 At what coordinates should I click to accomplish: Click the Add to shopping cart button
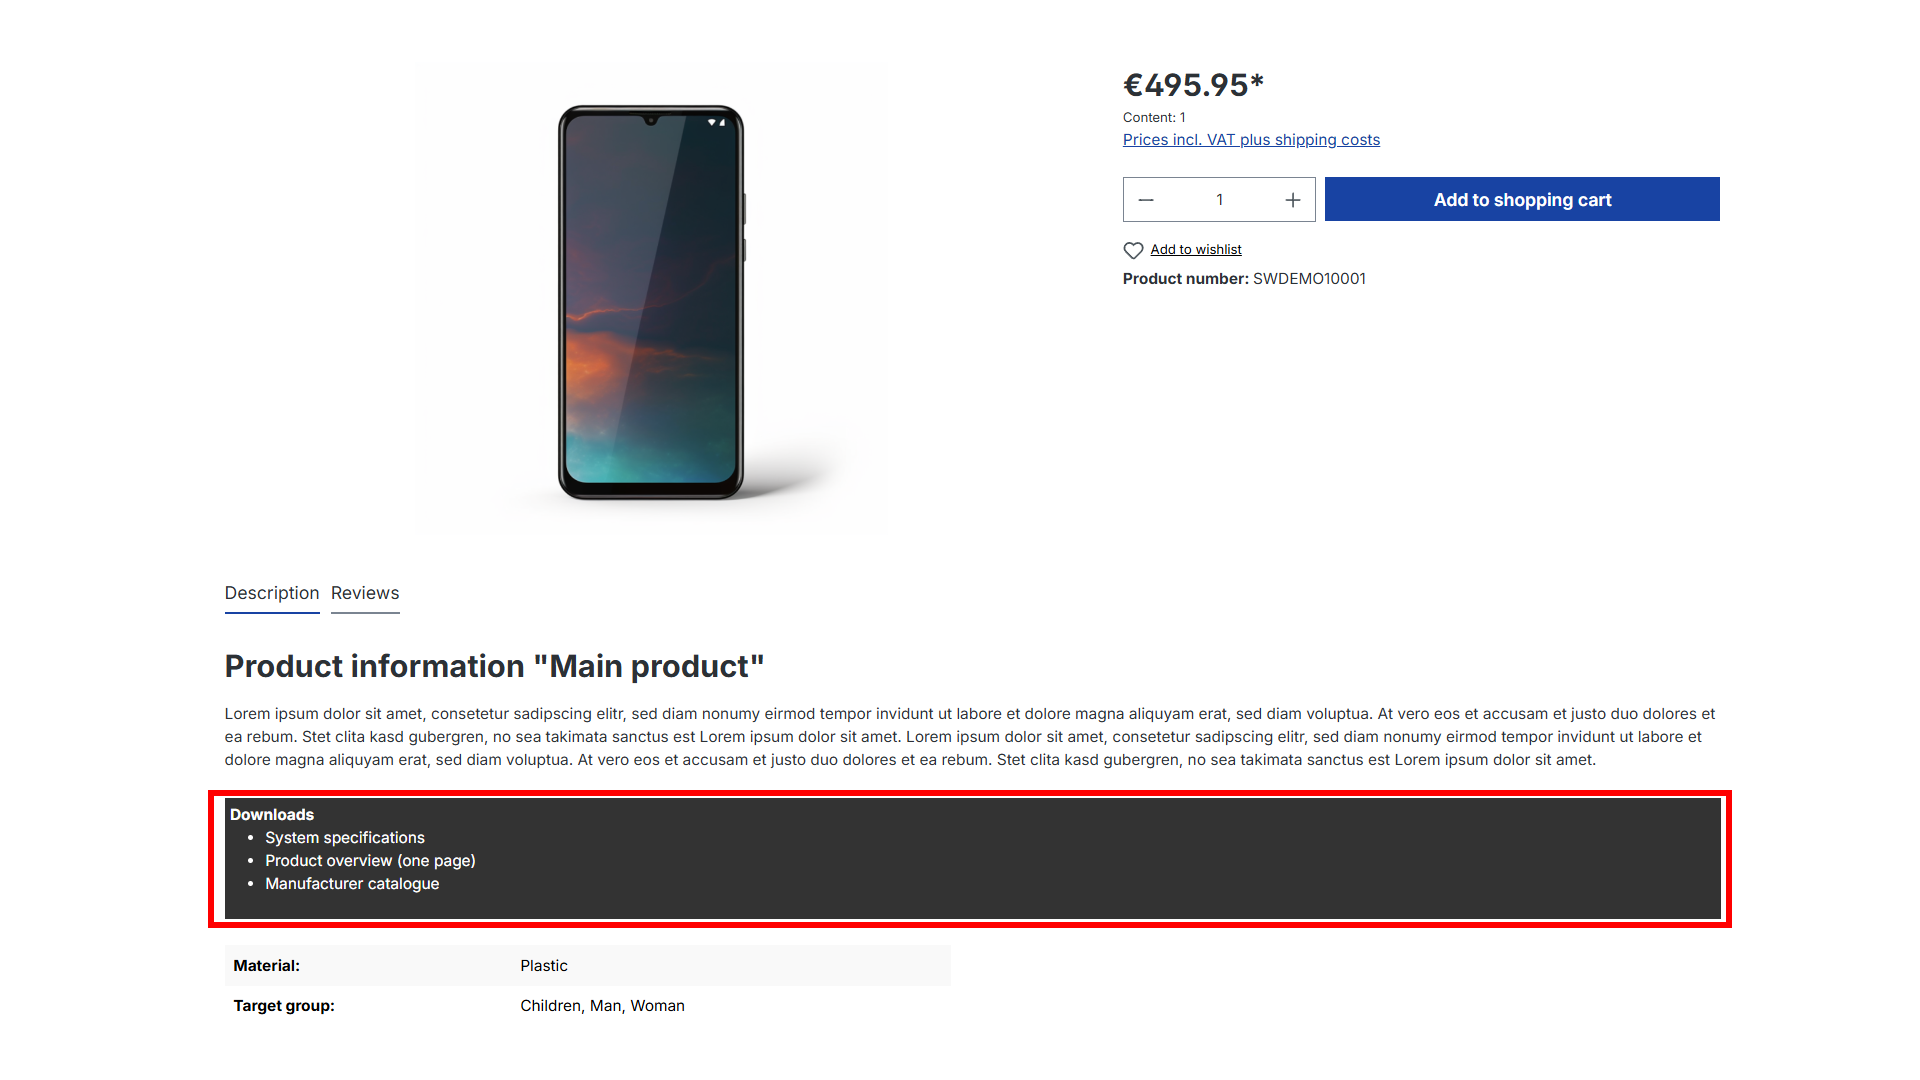pyautogui.click(x=1522, y=199)
